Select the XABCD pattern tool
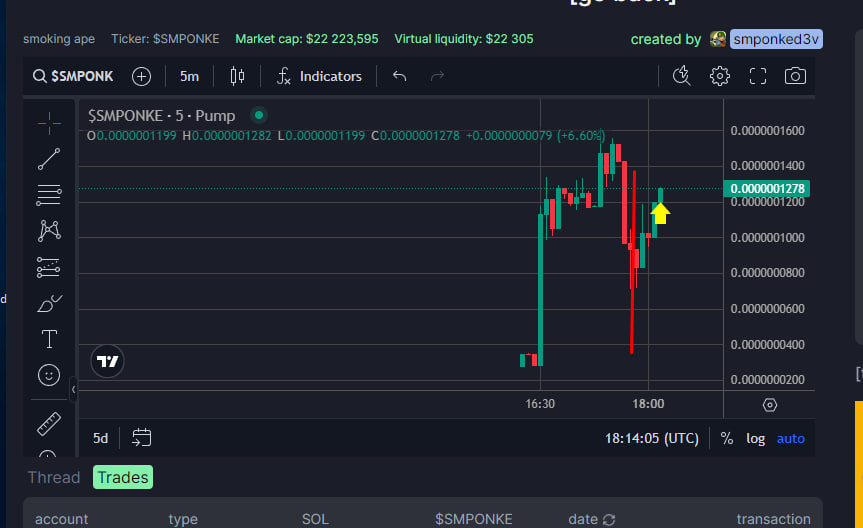 click(49, 231)
